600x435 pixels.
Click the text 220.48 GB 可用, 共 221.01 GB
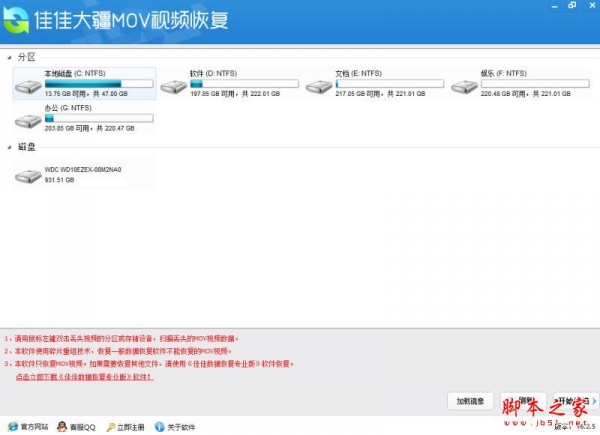point(526,94)
